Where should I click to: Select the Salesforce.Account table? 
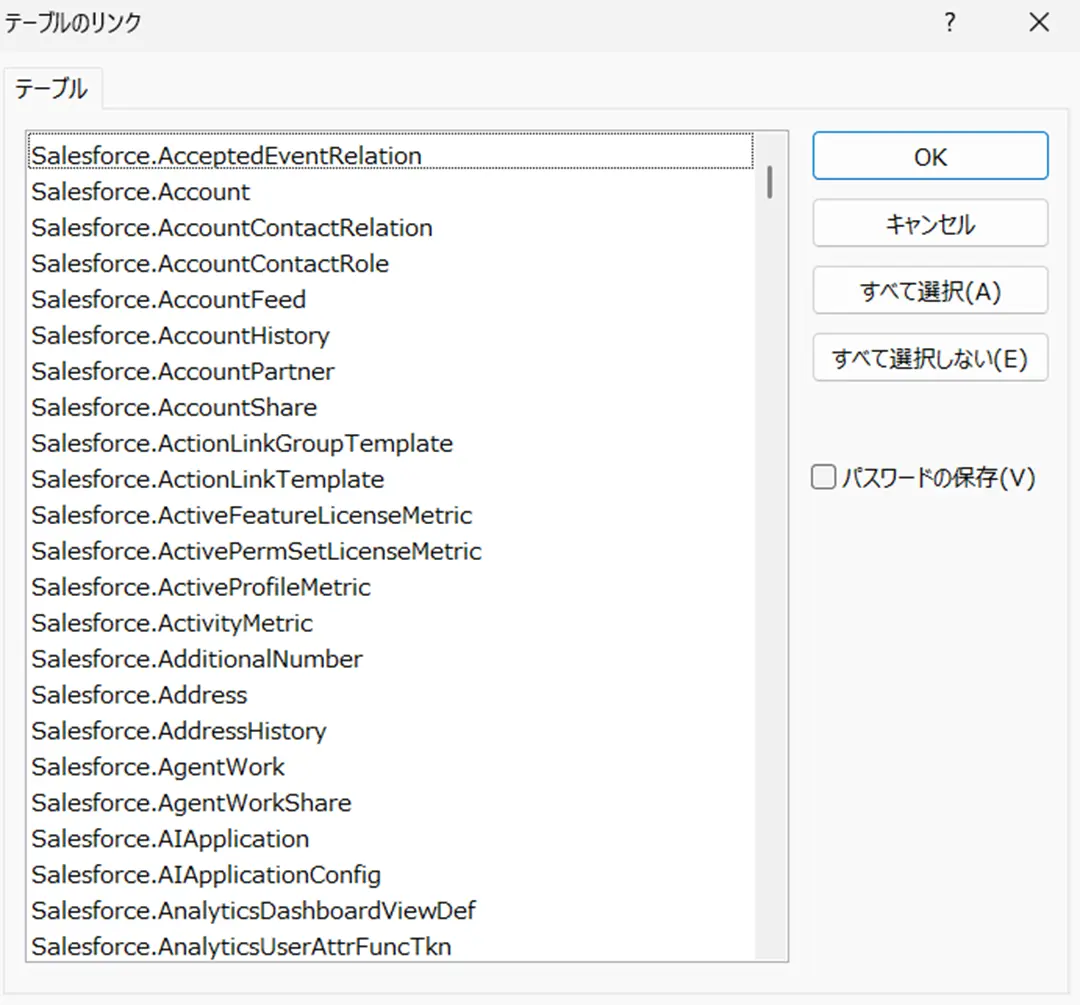point(140,191)
